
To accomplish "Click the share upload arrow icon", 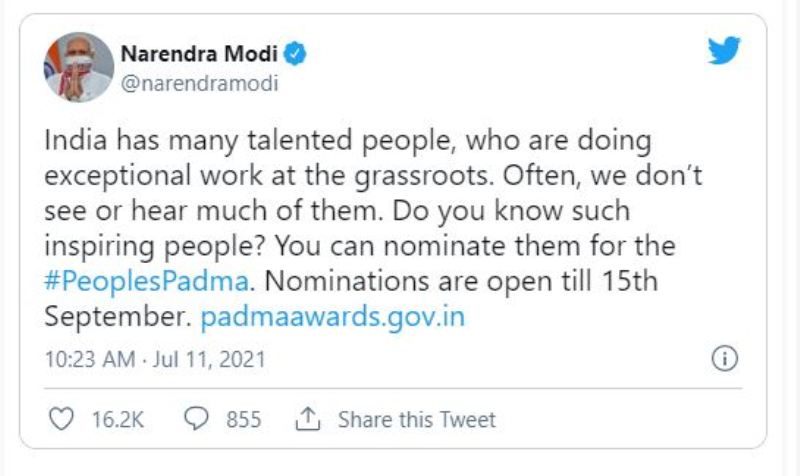I will [309, 419].
